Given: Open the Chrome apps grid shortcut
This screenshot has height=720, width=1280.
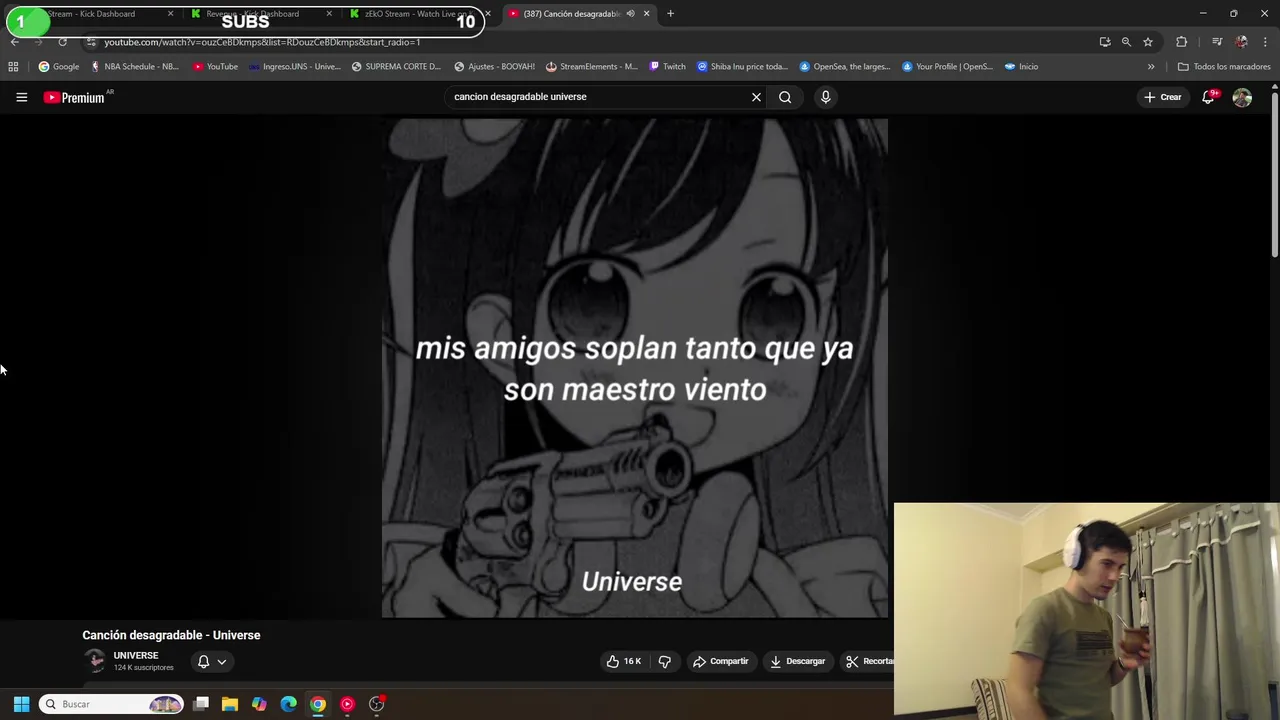Looking at the screenshot, I should coord(13,67).
